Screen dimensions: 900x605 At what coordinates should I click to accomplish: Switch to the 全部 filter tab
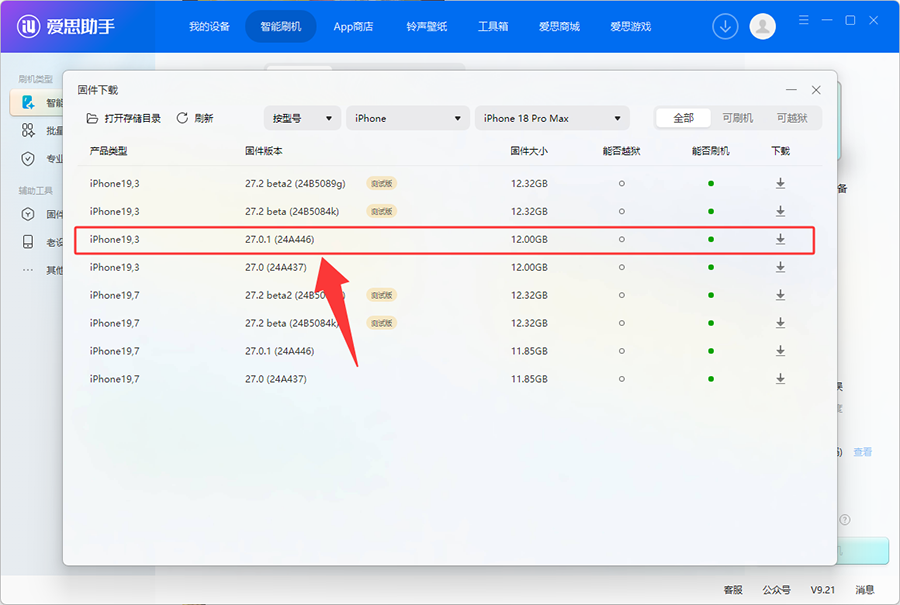(x=683, y=118)
